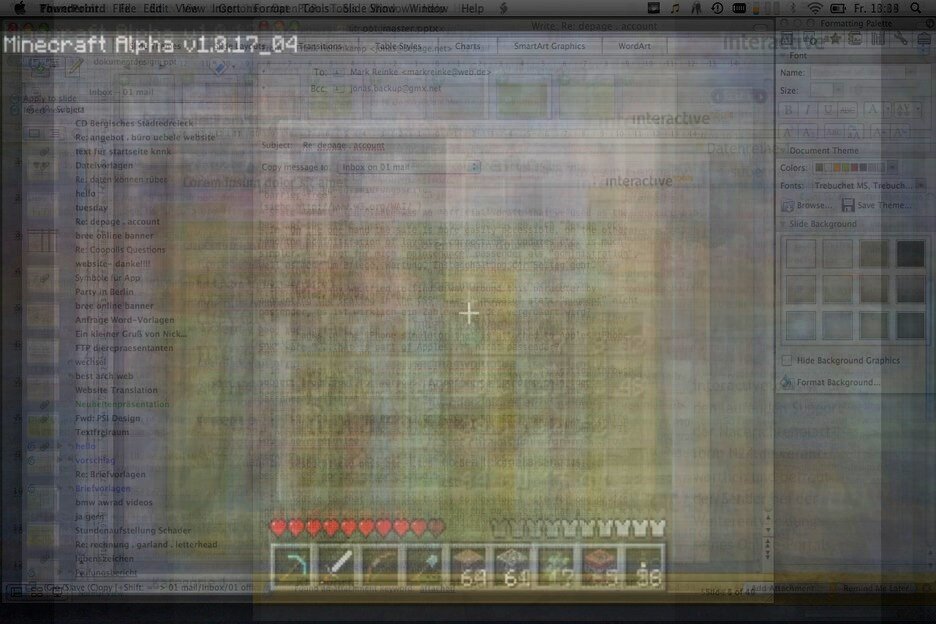The image size is (936, 624).
Task: Select the sword in the Minecraft hotbar
Action: (336, 567)
